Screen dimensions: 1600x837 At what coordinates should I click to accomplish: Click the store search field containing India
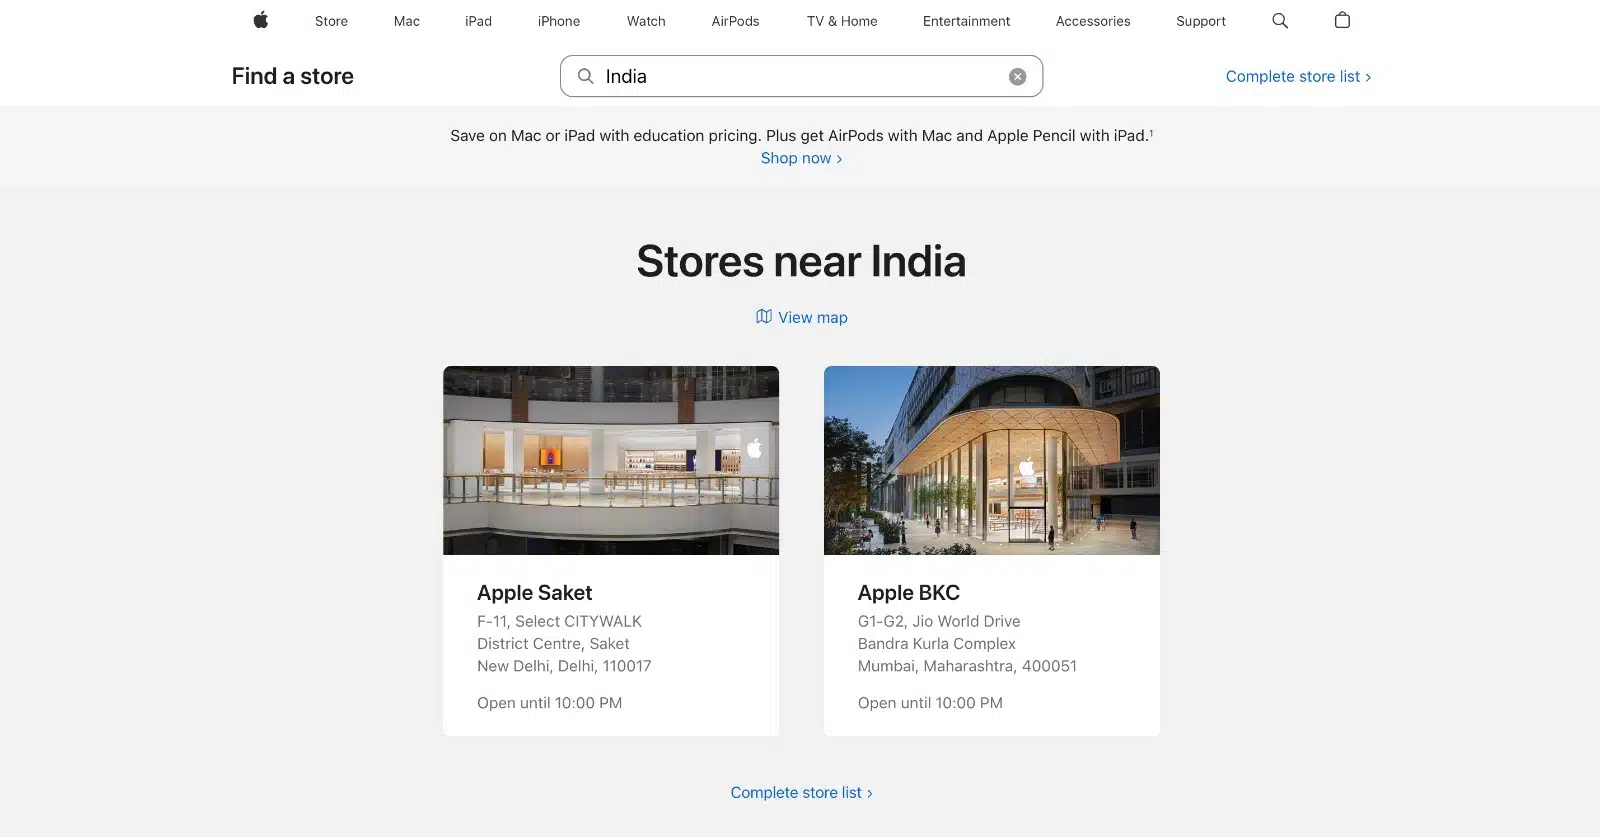click(x=801, y=76)
